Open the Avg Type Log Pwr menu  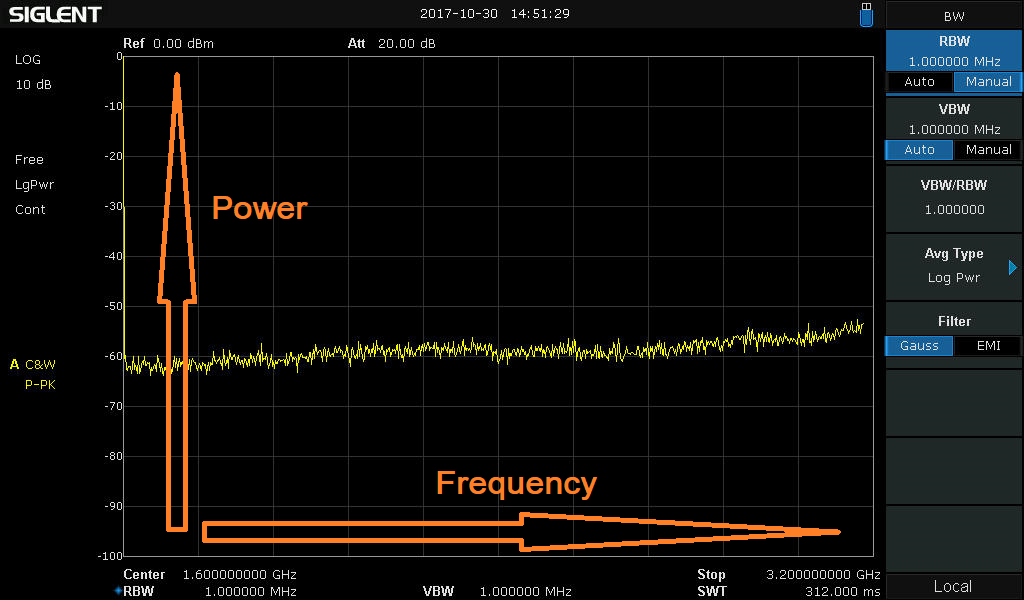[x=953, y=266]
